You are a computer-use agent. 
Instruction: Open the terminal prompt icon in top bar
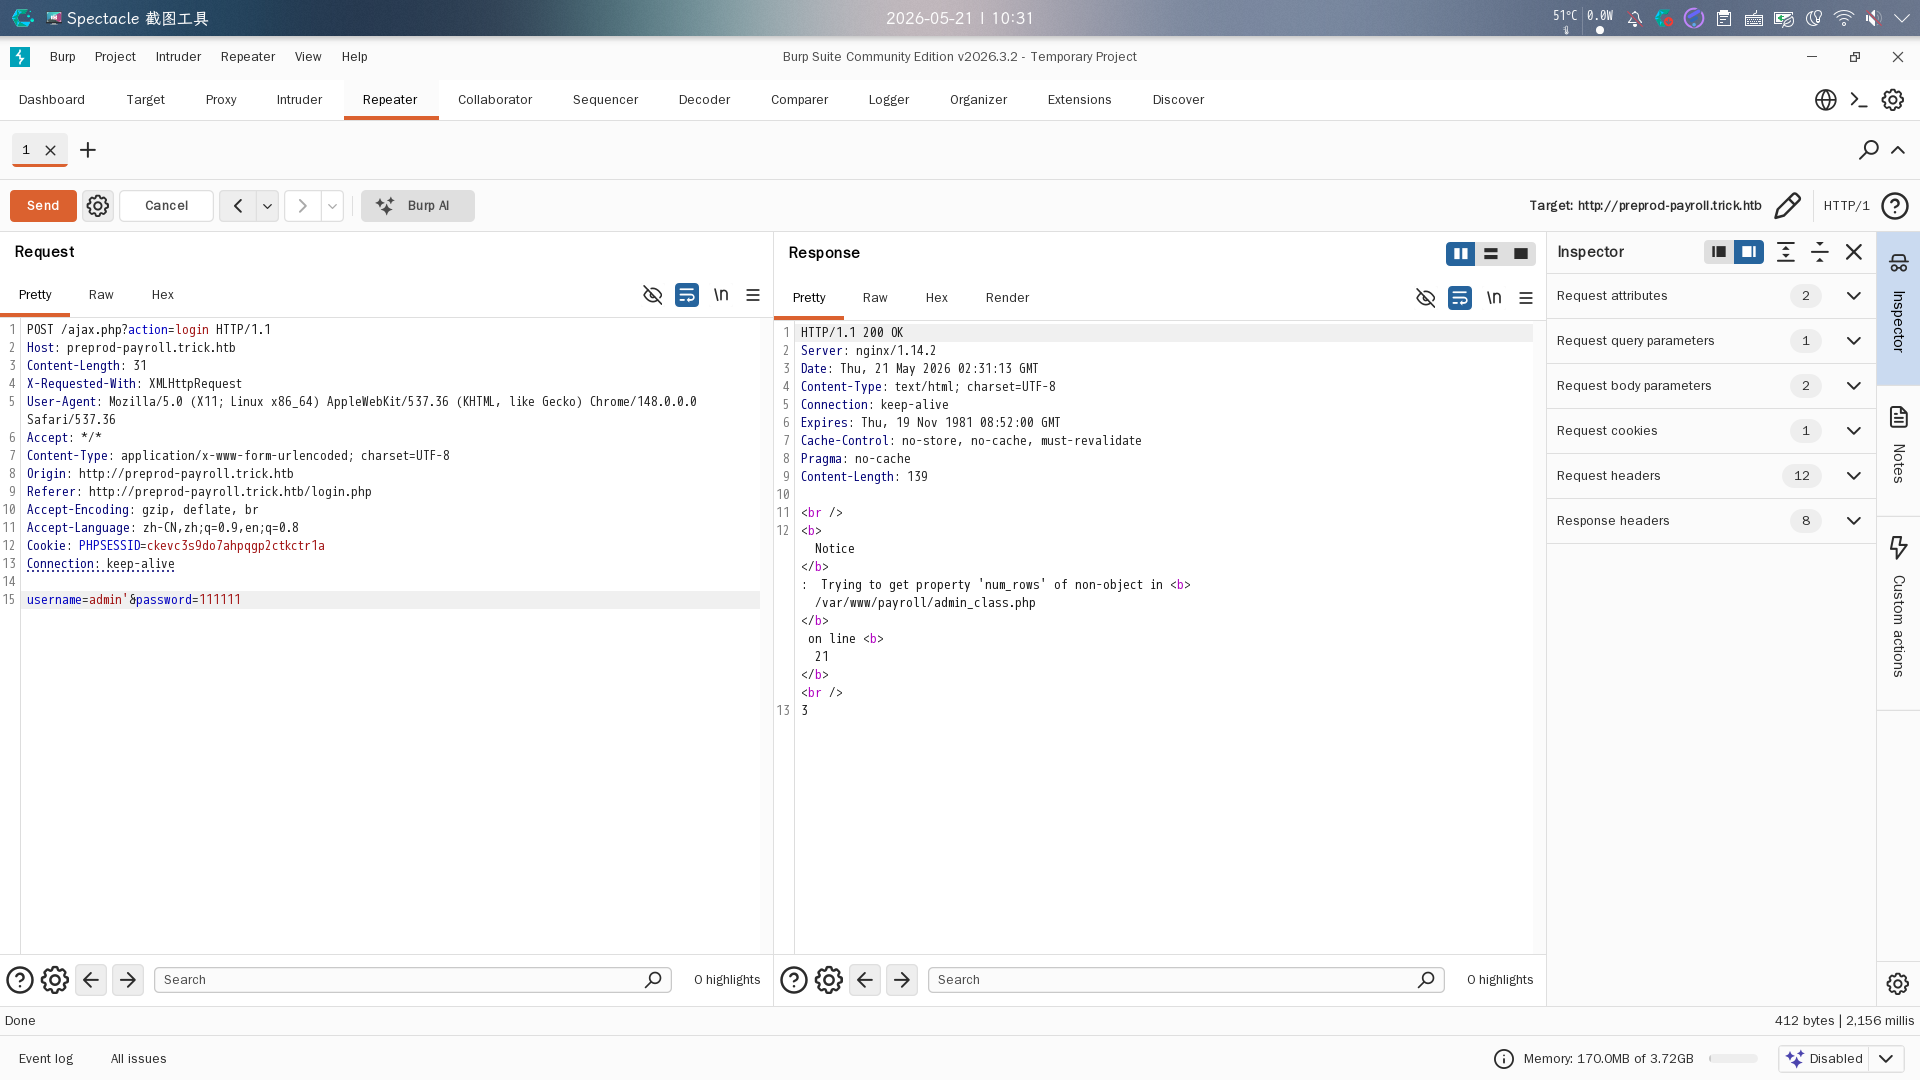(x=1859, y=100)
